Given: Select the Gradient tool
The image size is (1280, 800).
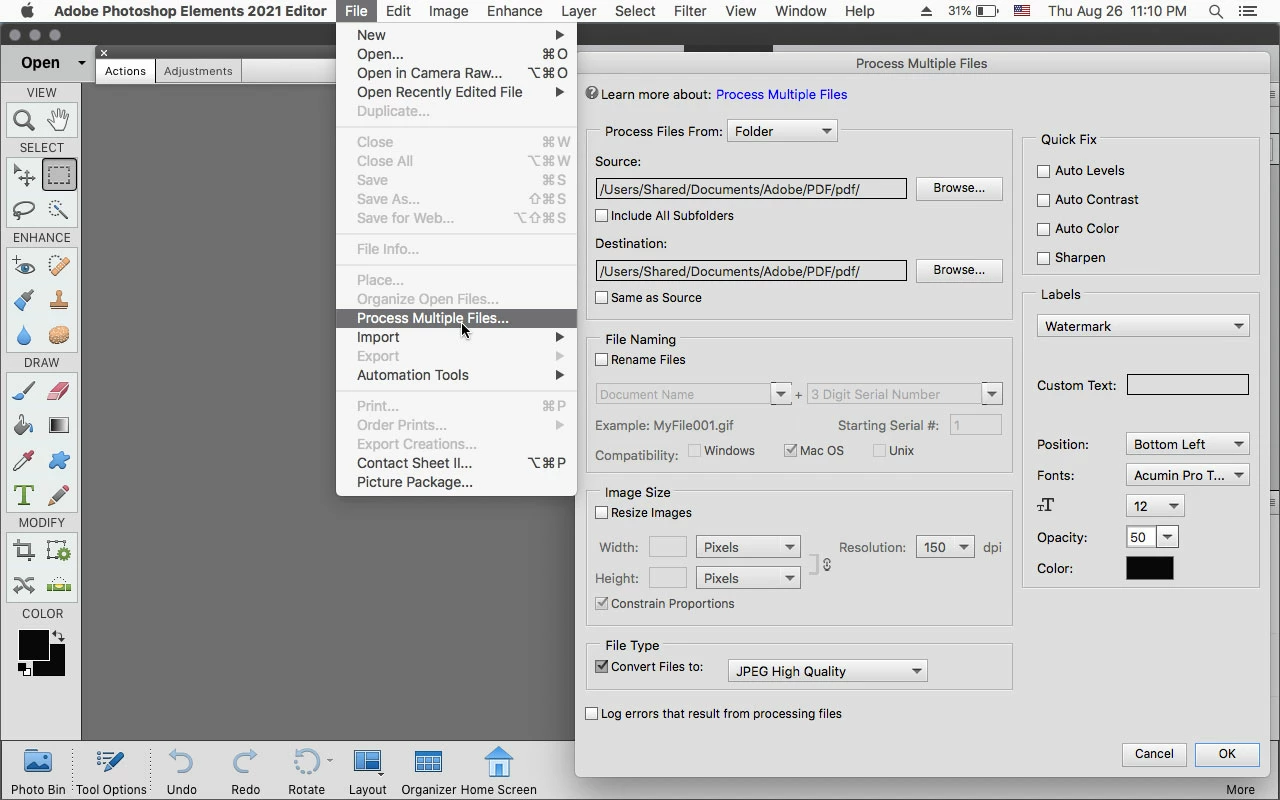Looking at the screenshot, I should coord(59,425).
